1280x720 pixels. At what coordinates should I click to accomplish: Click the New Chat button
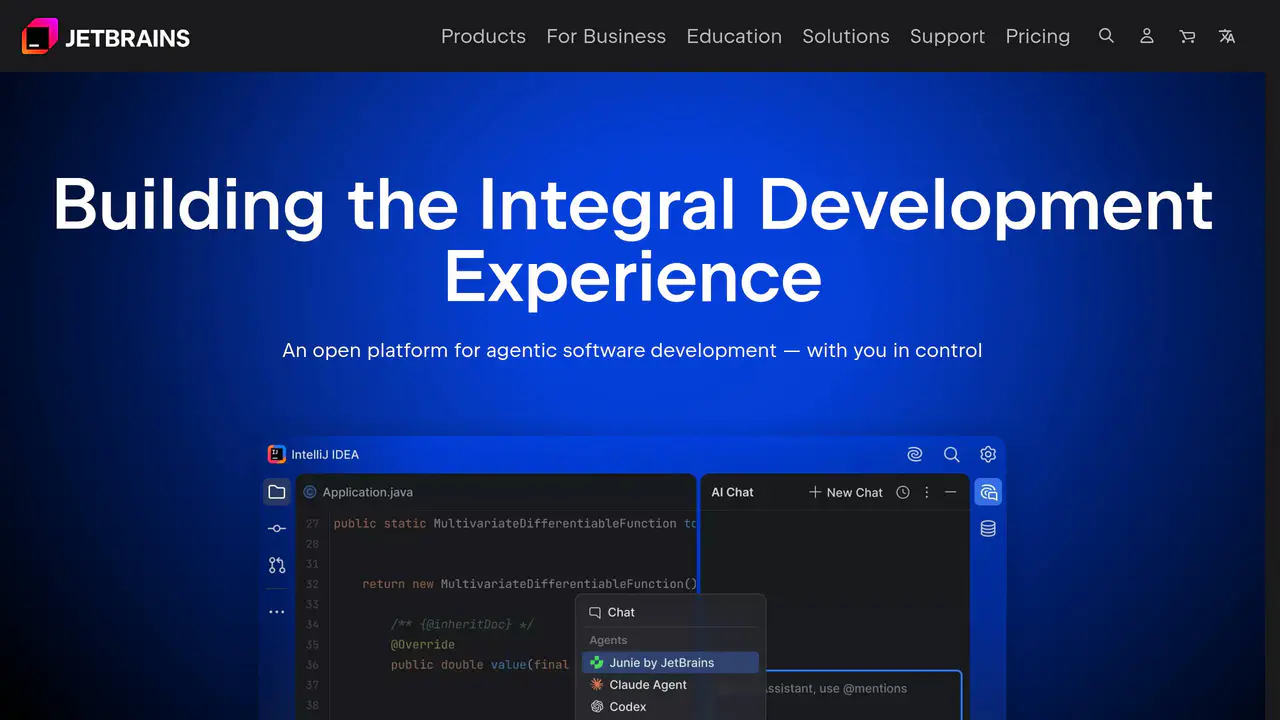click(846, 492)
